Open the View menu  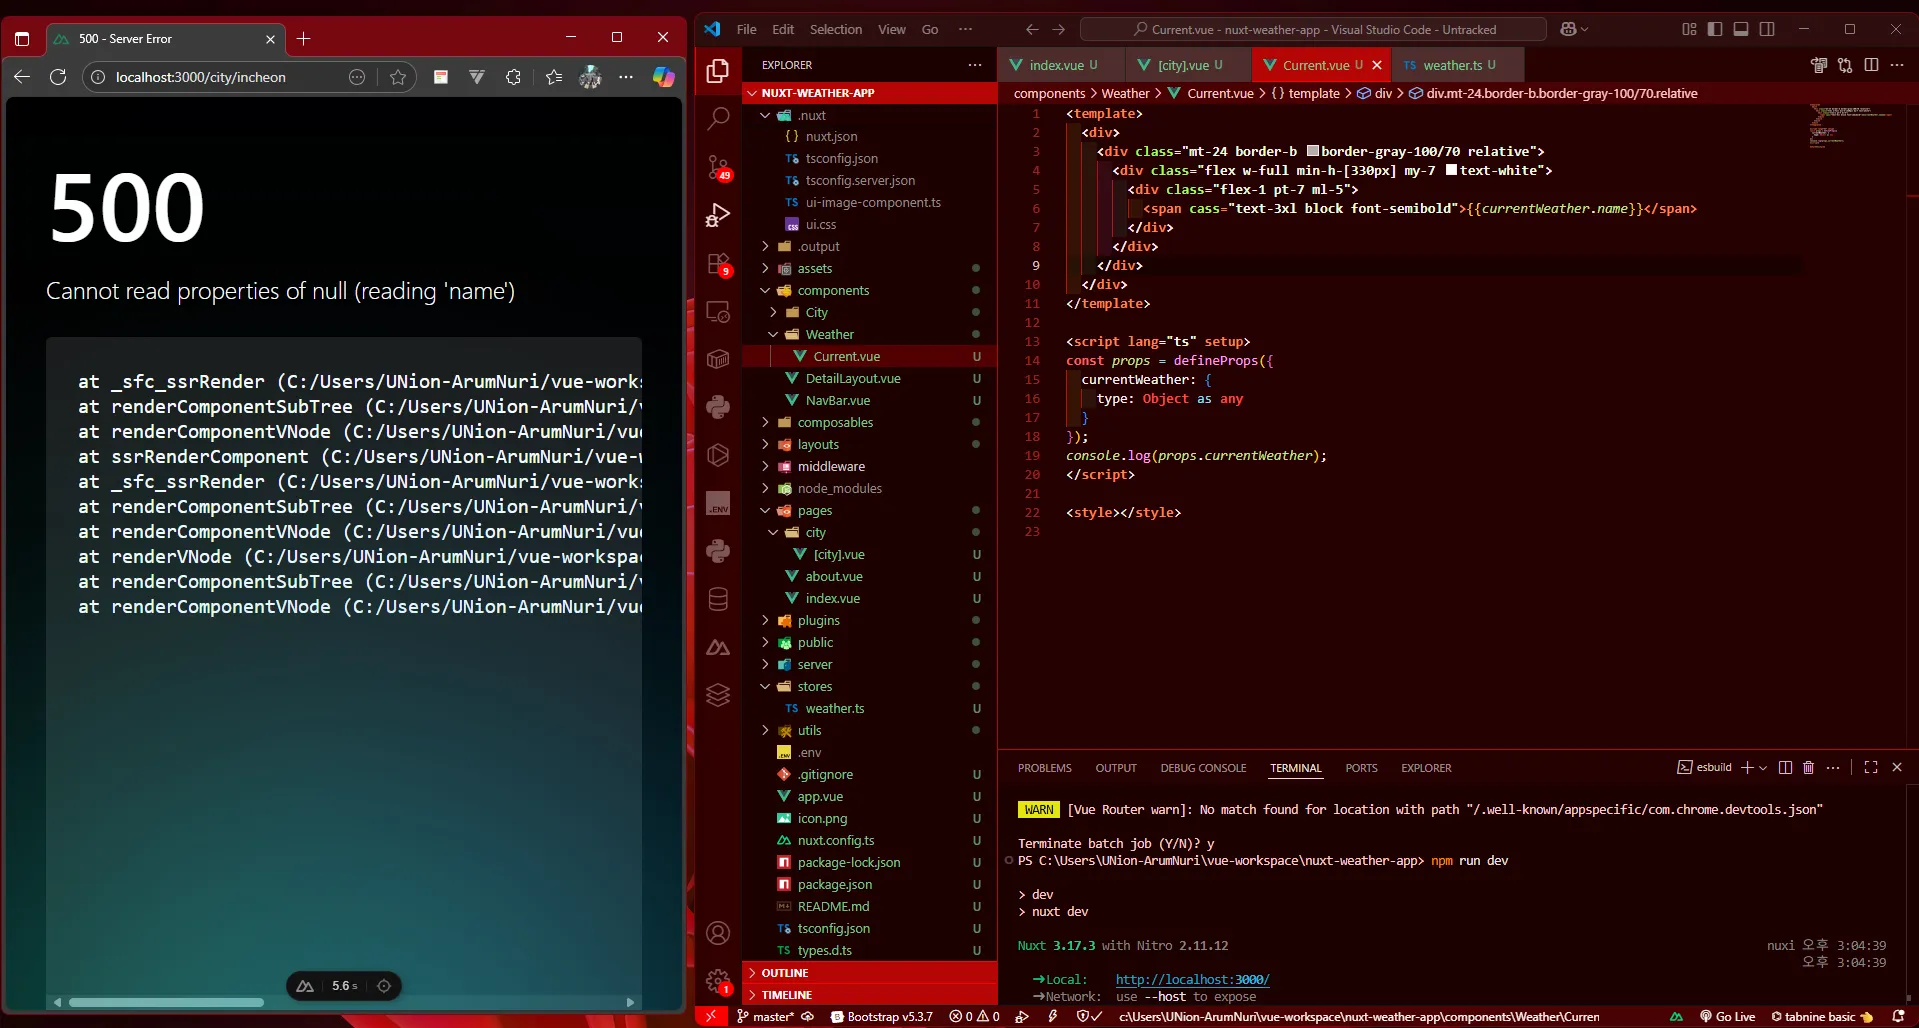click(x=892, y=29)
